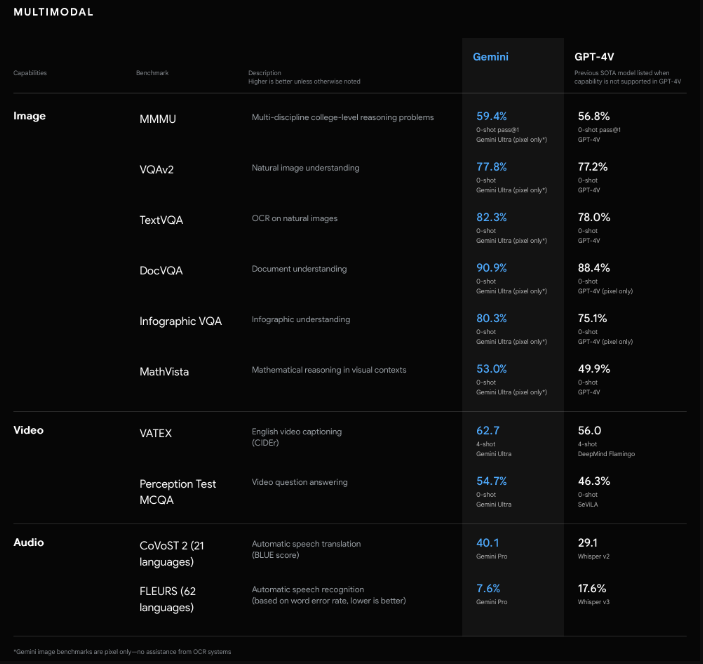Select the TextVQA benchmark name

click(161, 221)
